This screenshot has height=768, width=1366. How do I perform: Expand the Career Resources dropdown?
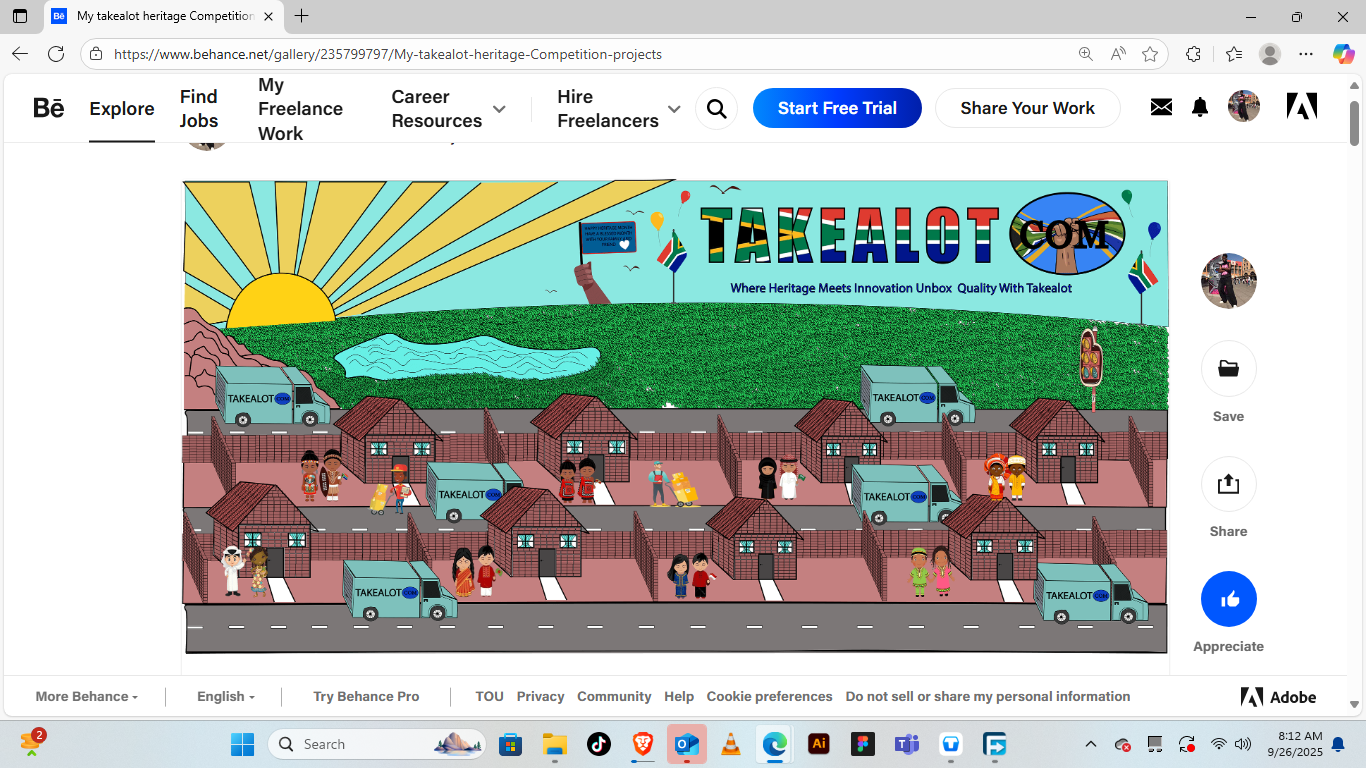[497, 109]
